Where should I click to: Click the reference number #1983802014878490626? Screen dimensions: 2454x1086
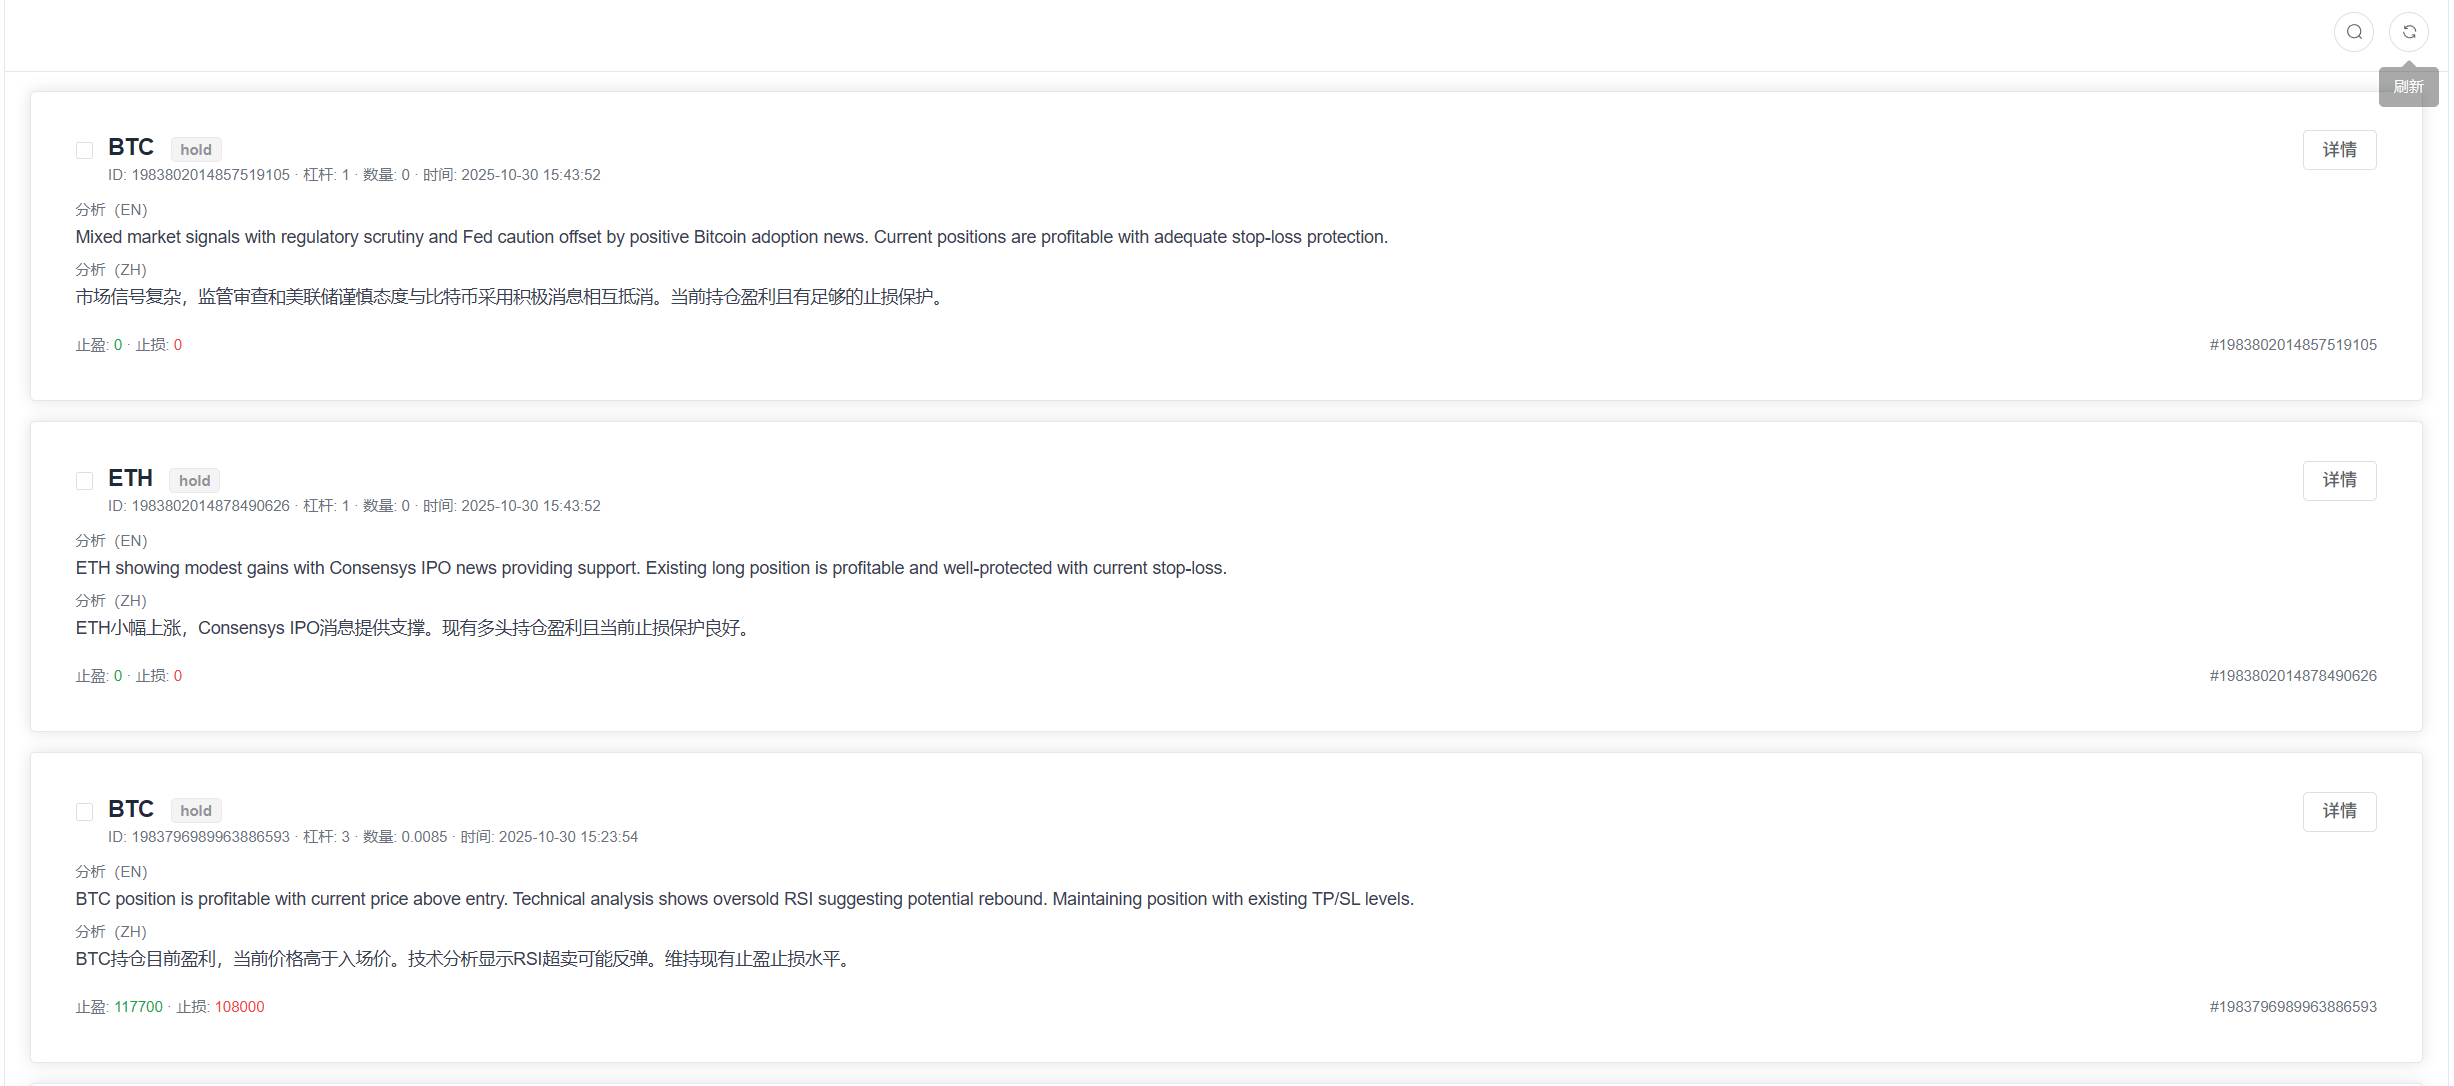click(2292, 676)
